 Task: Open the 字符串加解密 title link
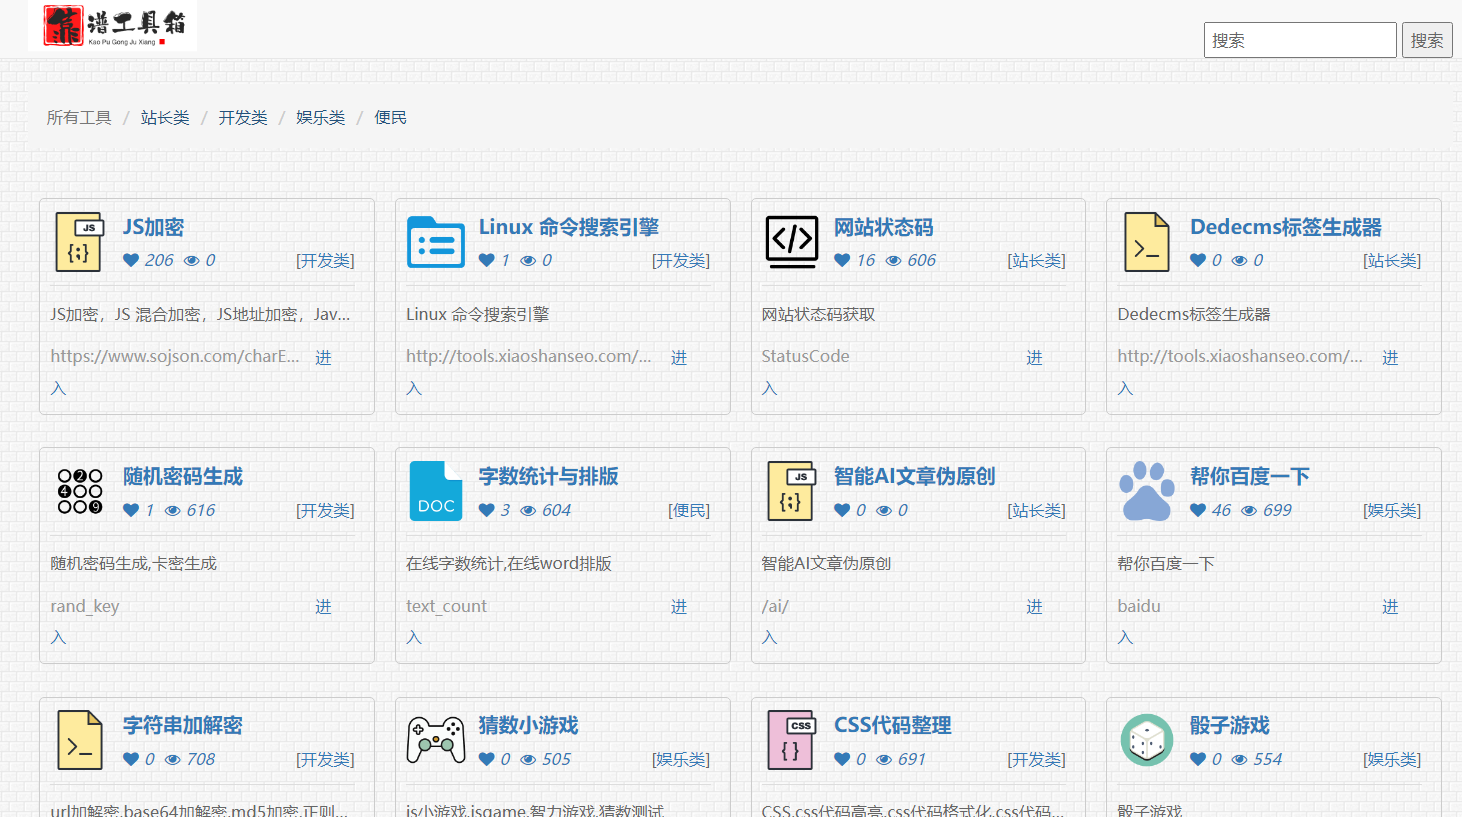pyautogui.click(x=183, y=725)
